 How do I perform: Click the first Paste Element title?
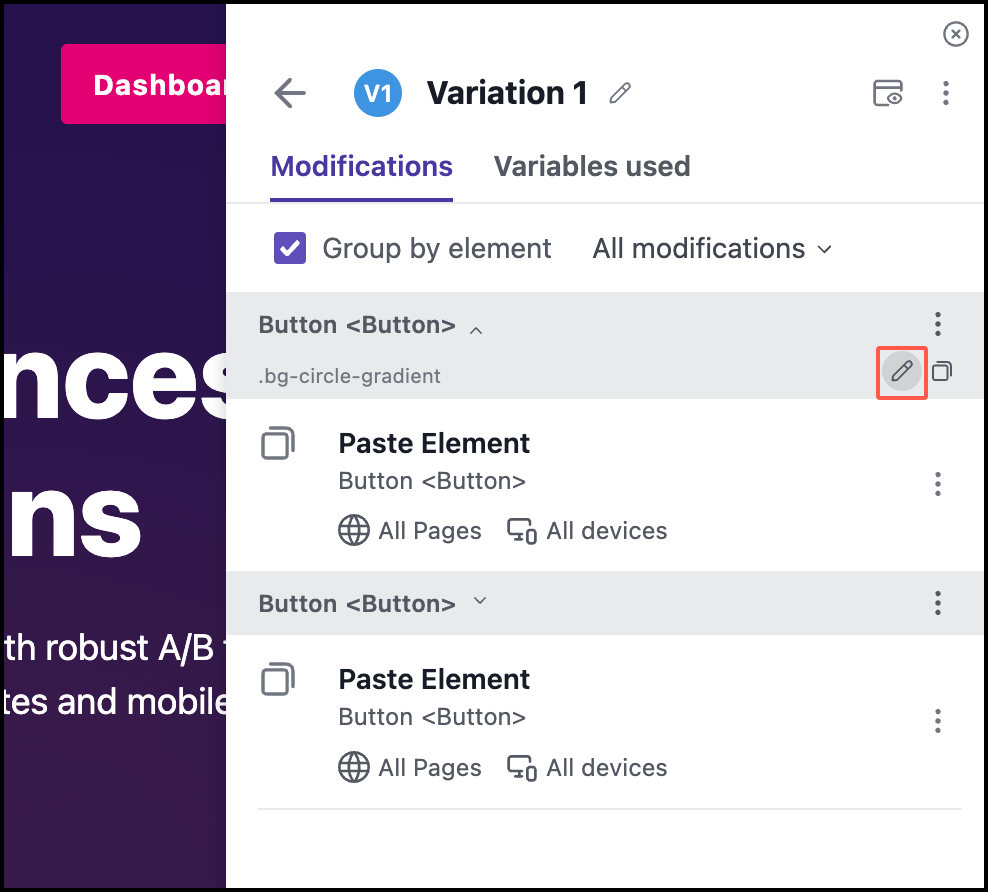[434, 443]
